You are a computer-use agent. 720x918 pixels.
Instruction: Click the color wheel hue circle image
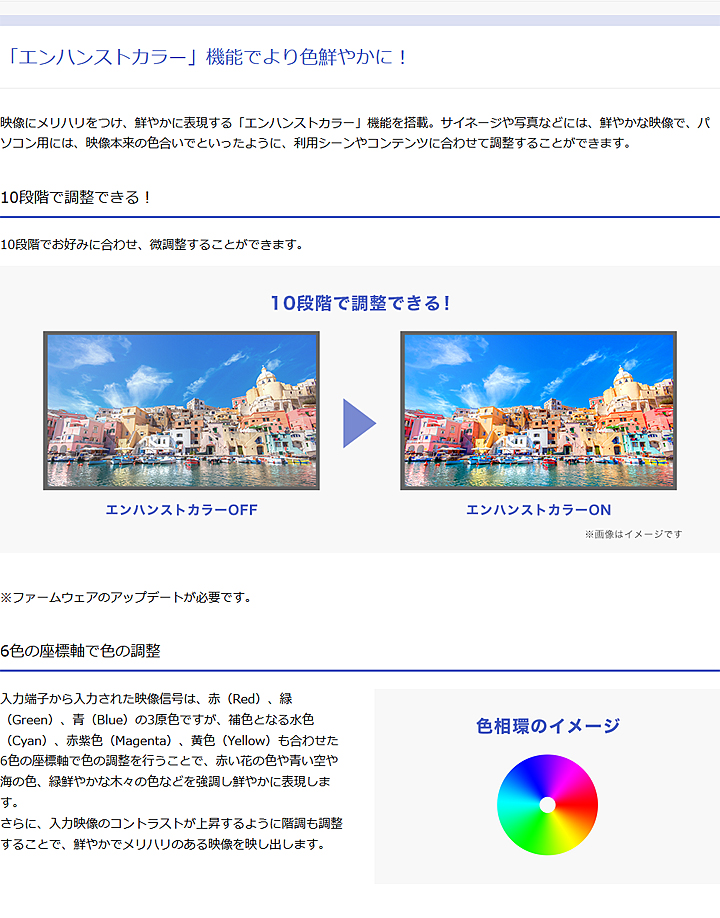pyautogui.click(x=547, y=804)
